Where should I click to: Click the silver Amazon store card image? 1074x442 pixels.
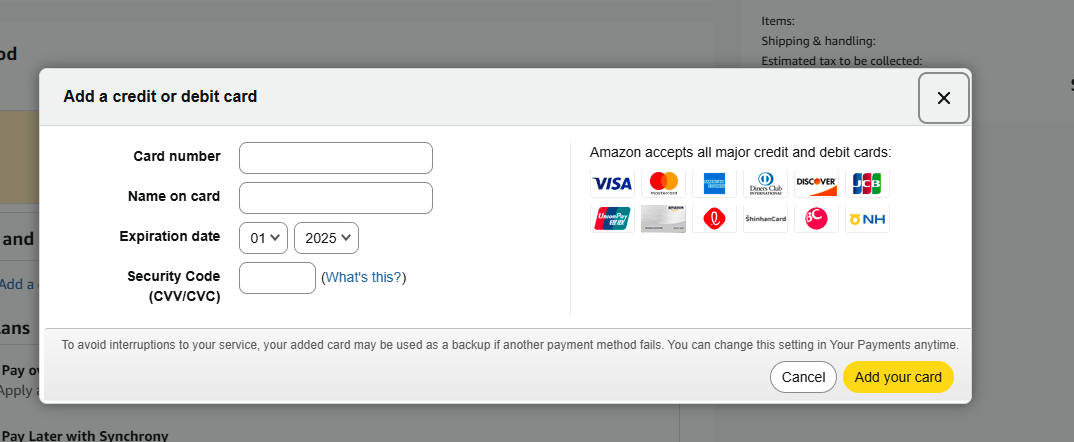pyautogui.click(x=664, y=218)
